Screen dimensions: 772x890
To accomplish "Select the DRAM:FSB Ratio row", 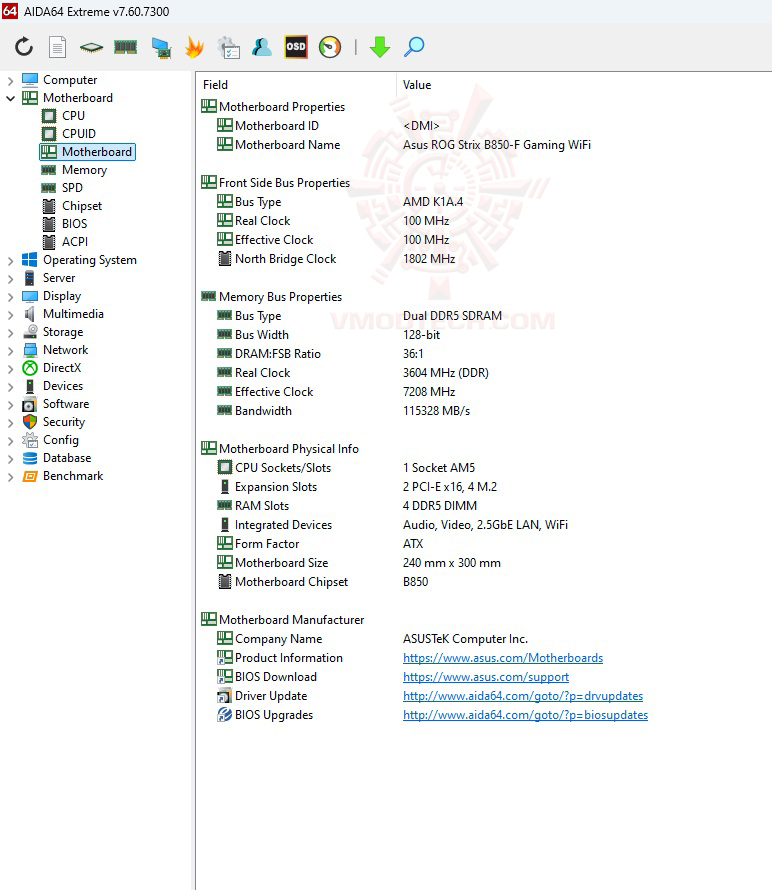I will (484, 354).
